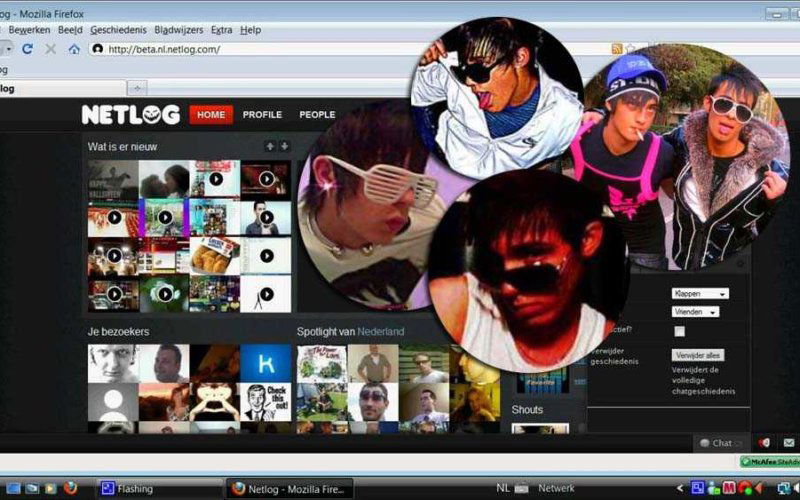Open the Vrienden dropdown
Screen dimensions: 800x500
695,312
